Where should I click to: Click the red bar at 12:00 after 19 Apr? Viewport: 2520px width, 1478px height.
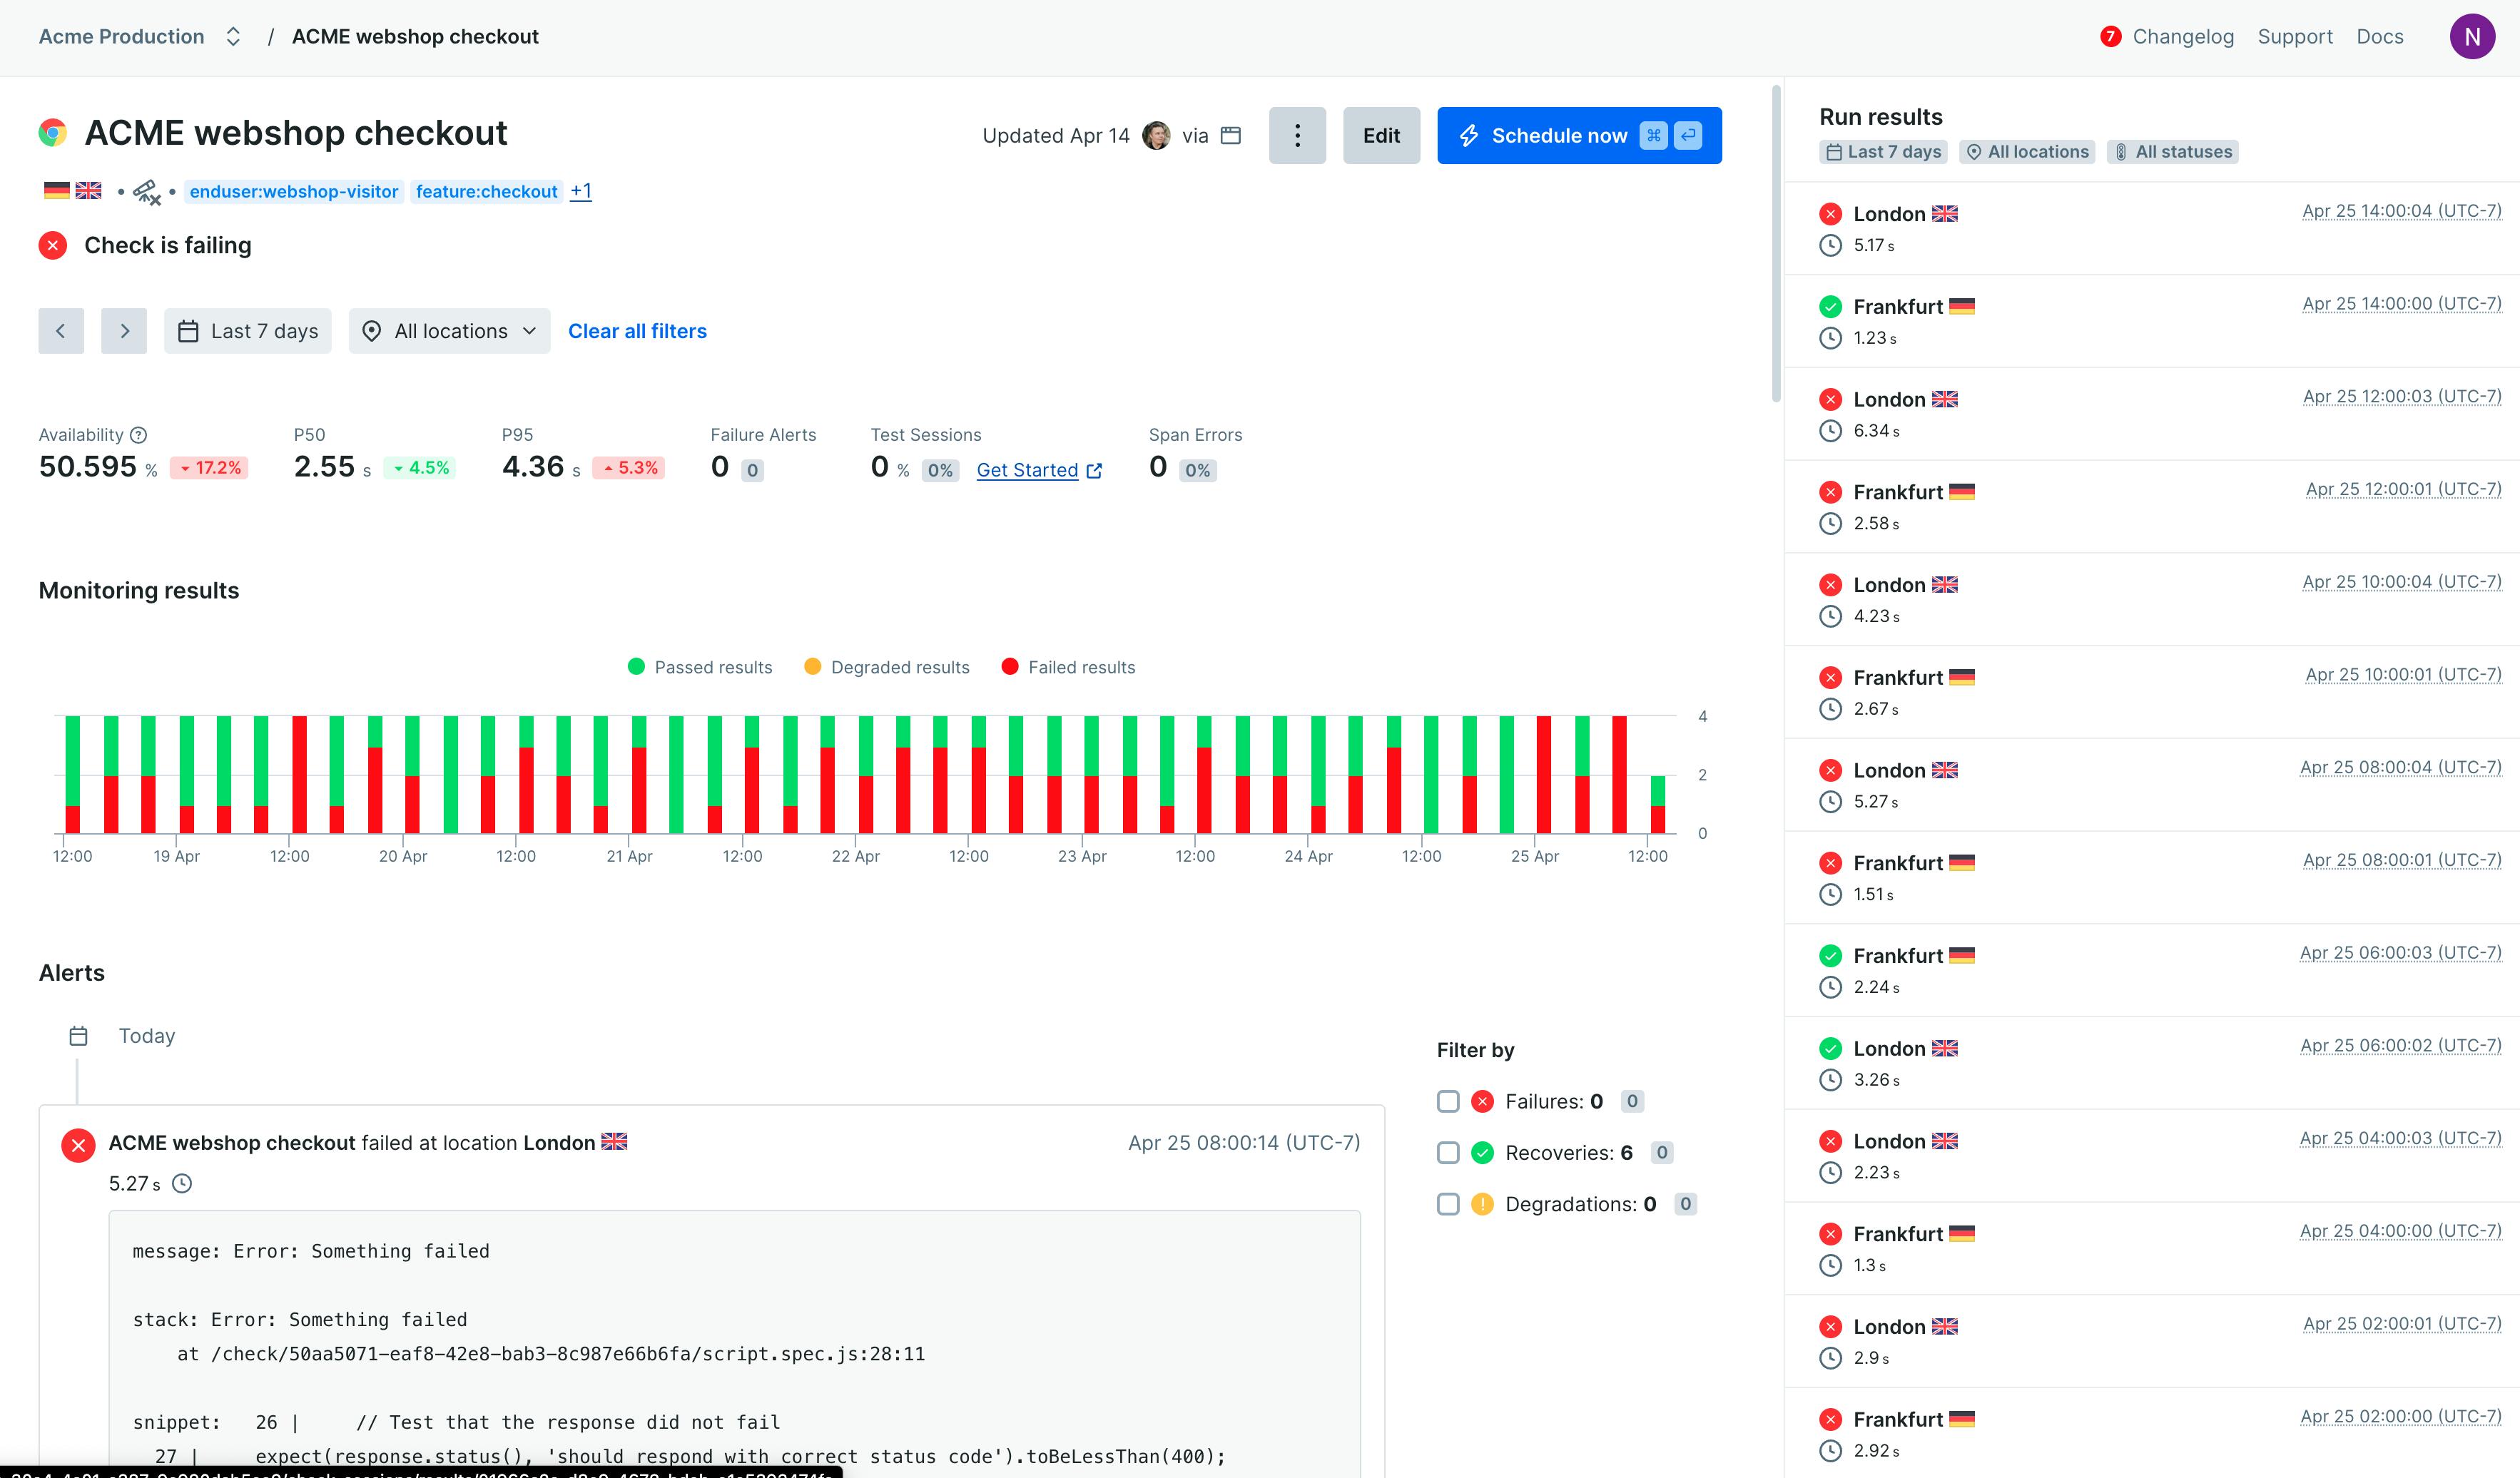tap(299, 775)
